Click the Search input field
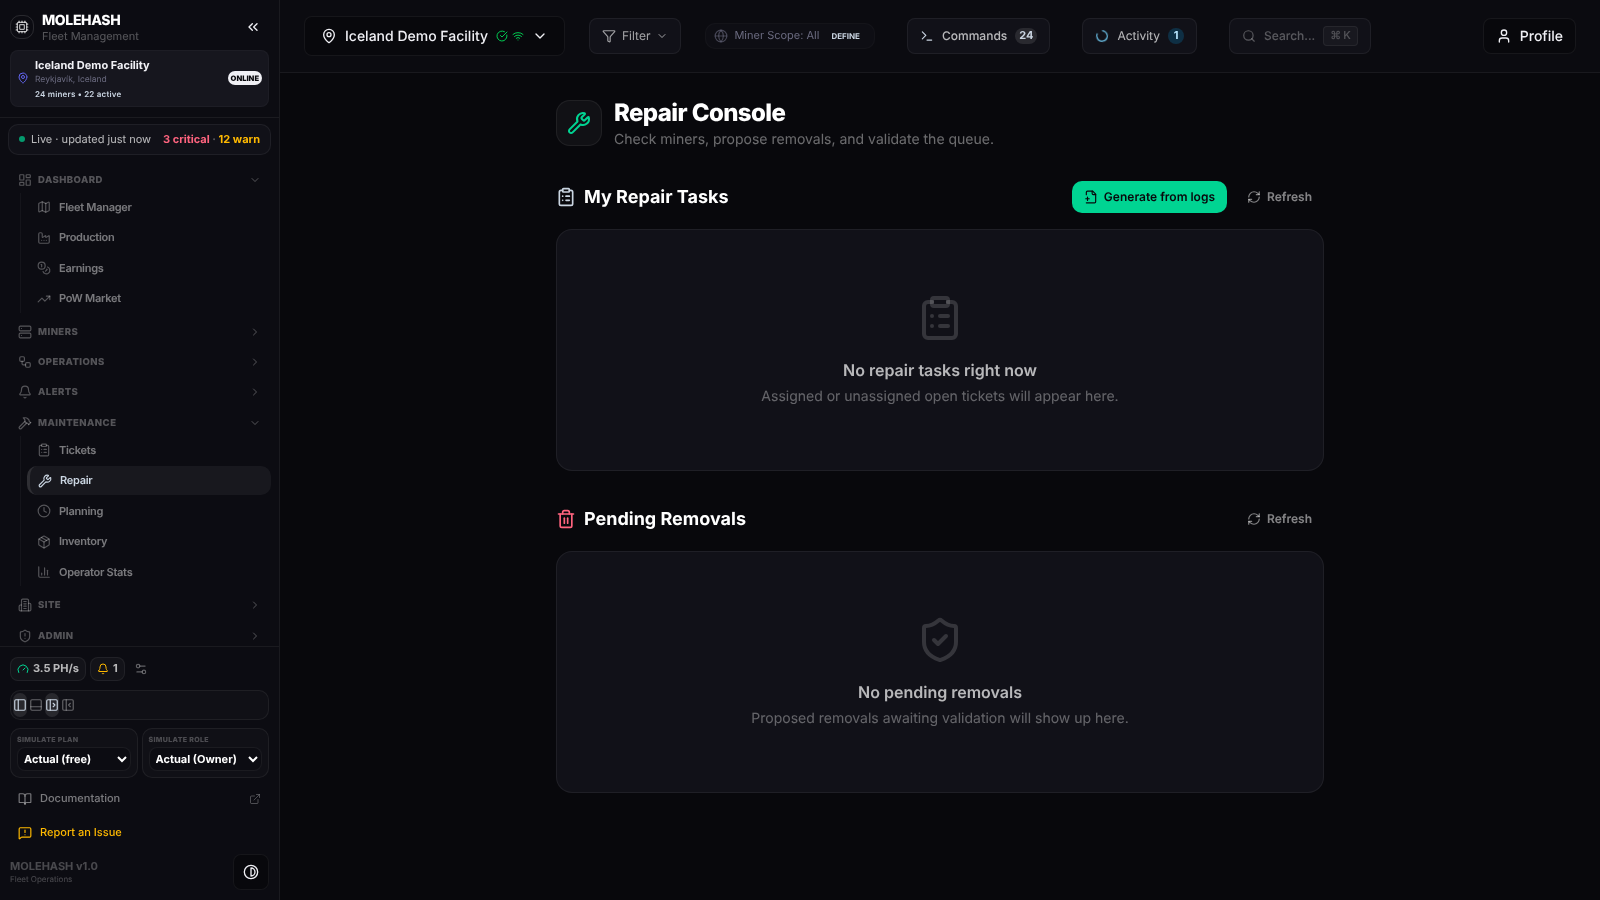Screen dimensions: 1600x900 click(1299, 36)
